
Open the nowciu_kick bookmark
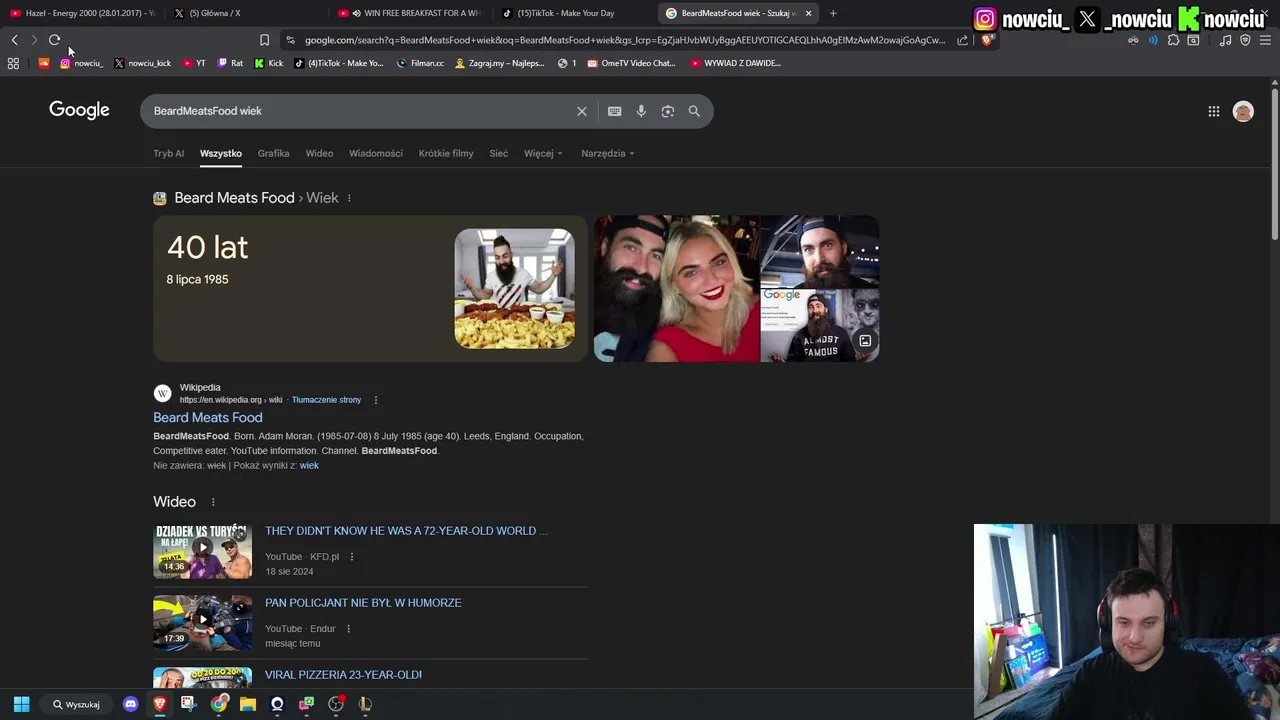[x=142, y=63]
